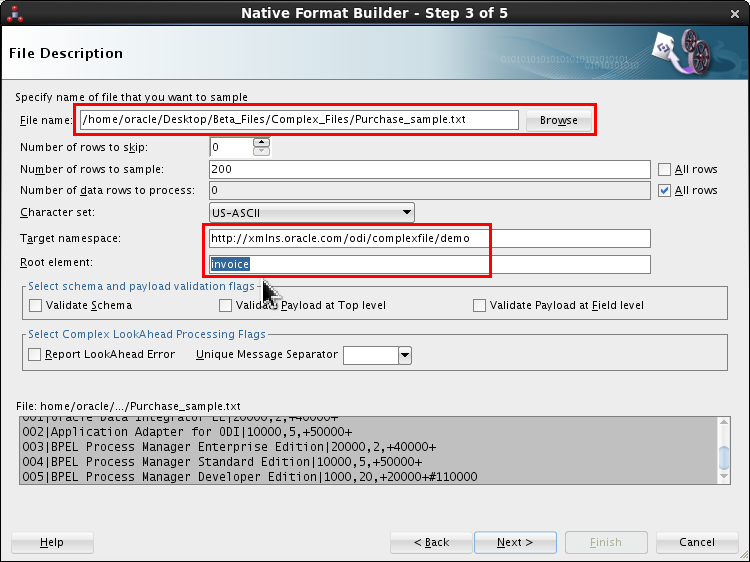Go back with the Back button

point(431,542)
